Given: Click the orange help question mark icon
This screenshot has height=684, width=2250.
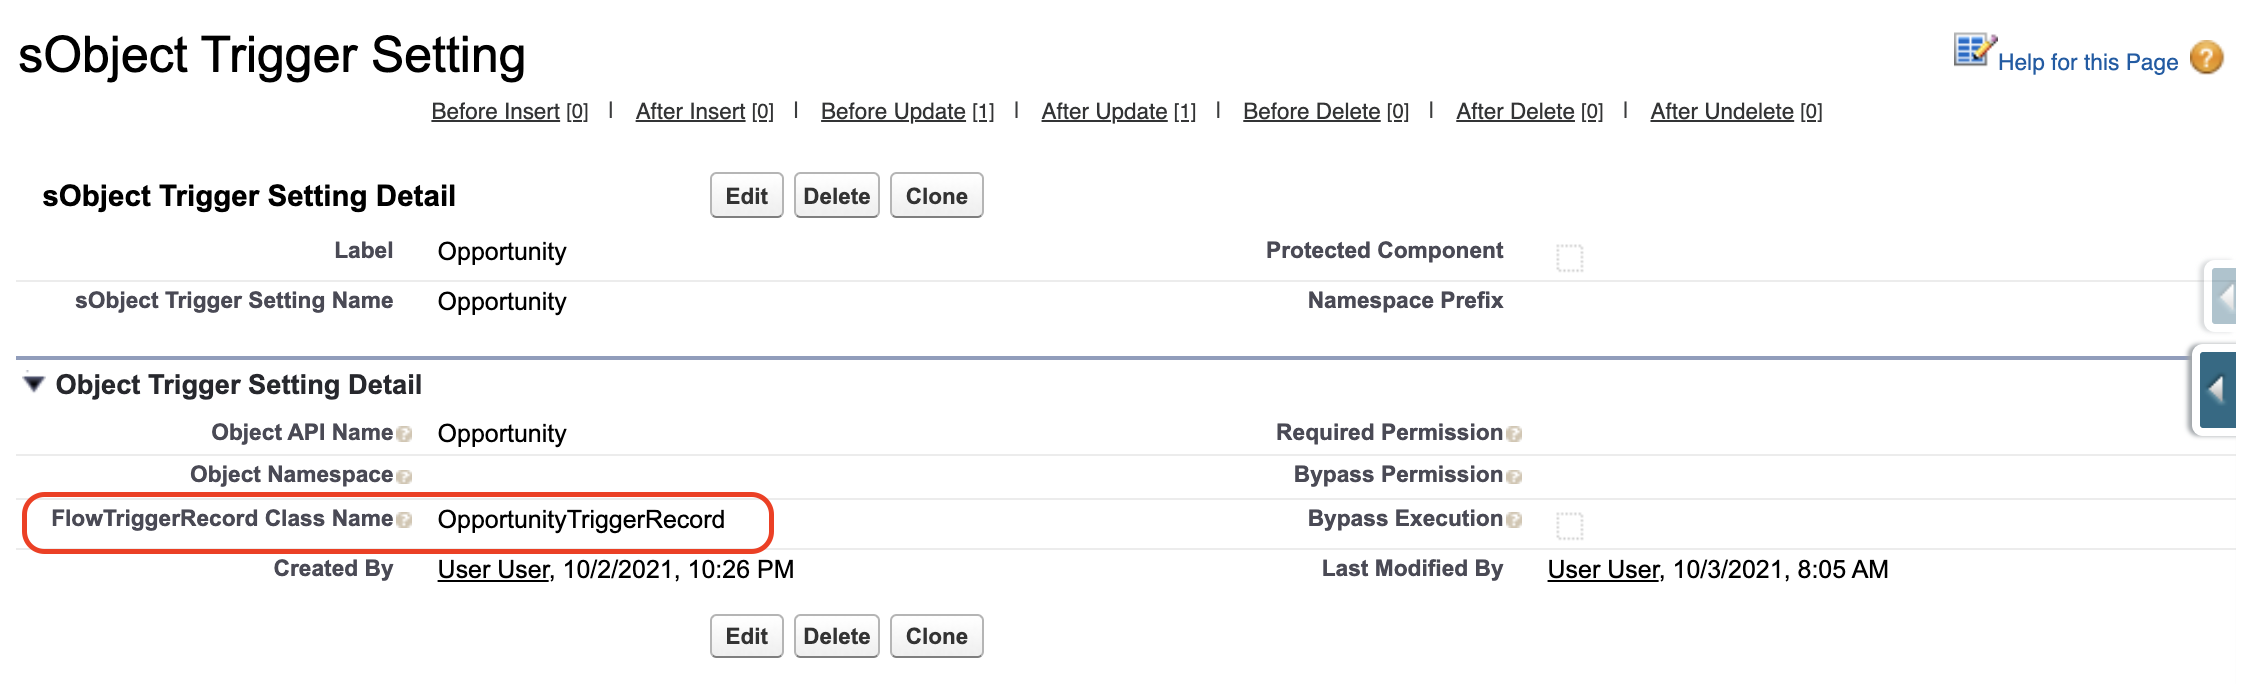Looking at the screenshot, I should [x=2207, y=57].
